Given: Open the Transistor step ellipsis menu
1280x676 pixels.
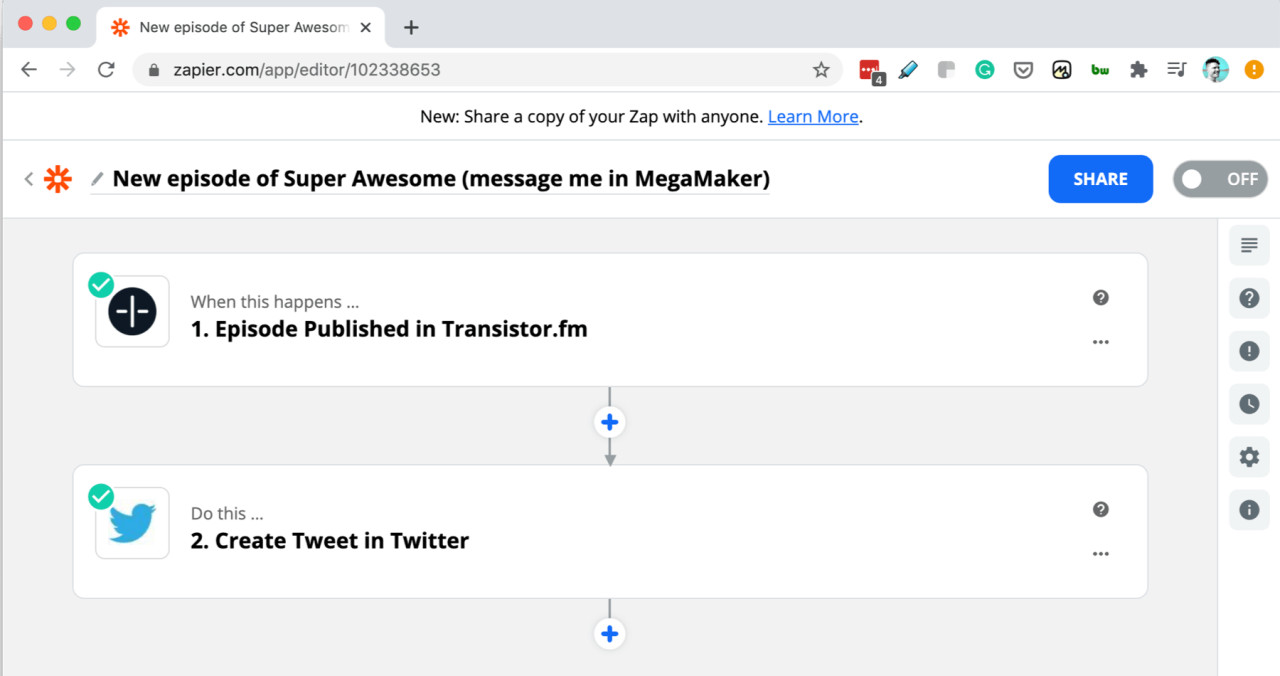Looking at the screenshot, I should click(1100, 341).
